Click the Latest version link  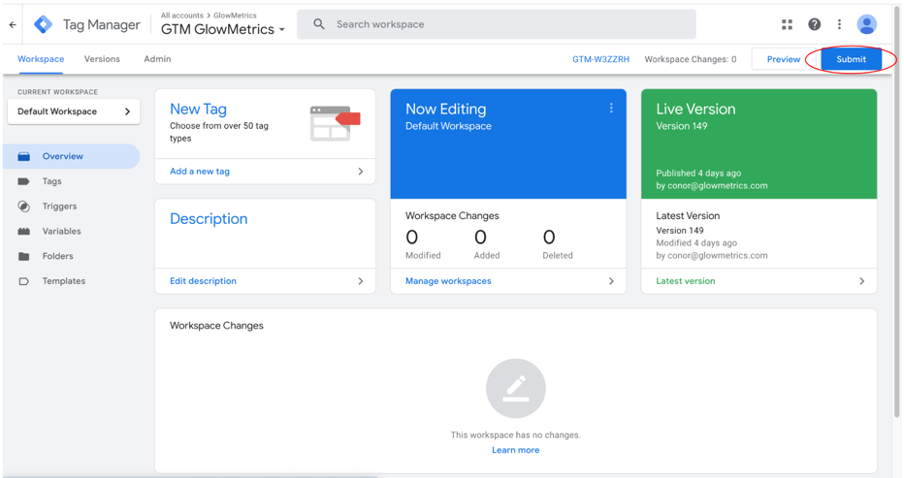(685, 281)
